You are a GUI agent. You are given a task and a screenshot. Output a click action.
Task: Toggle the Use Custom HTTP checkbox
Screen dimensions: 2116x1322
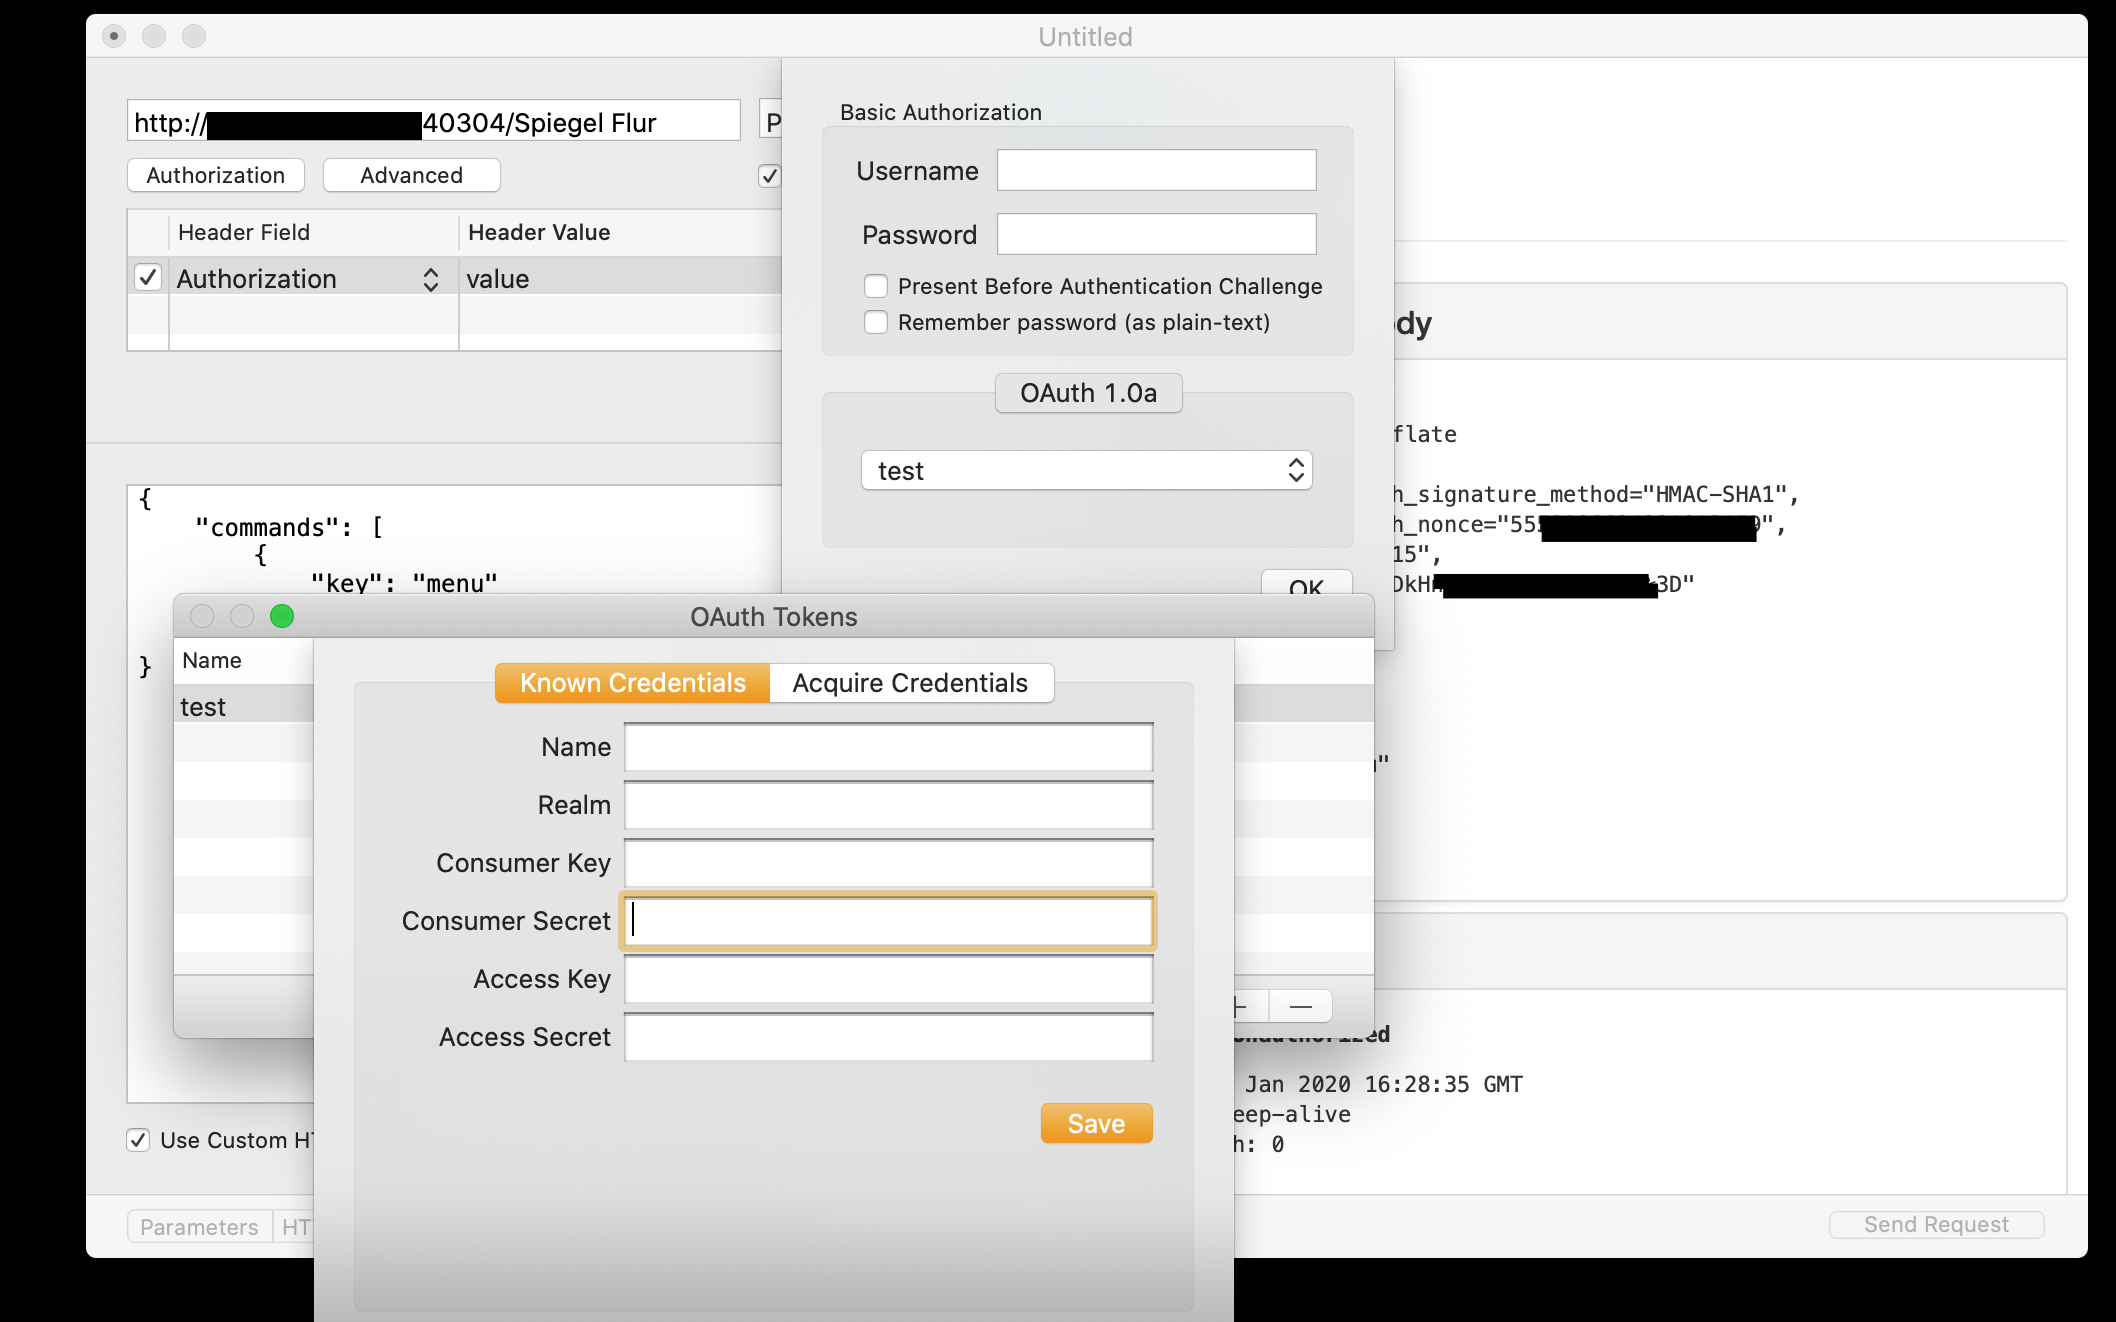point(138,1140)
